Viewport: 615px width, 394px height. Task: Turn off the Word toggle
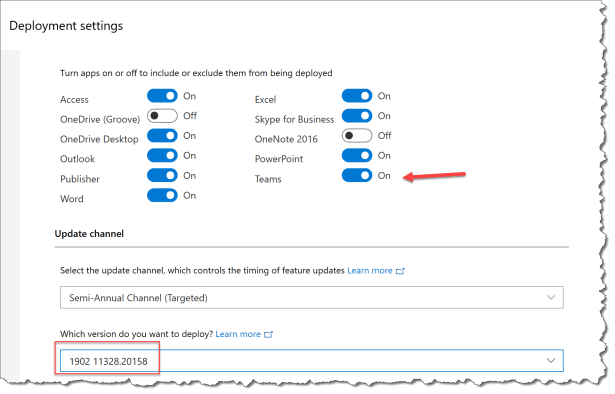(162, 196)
